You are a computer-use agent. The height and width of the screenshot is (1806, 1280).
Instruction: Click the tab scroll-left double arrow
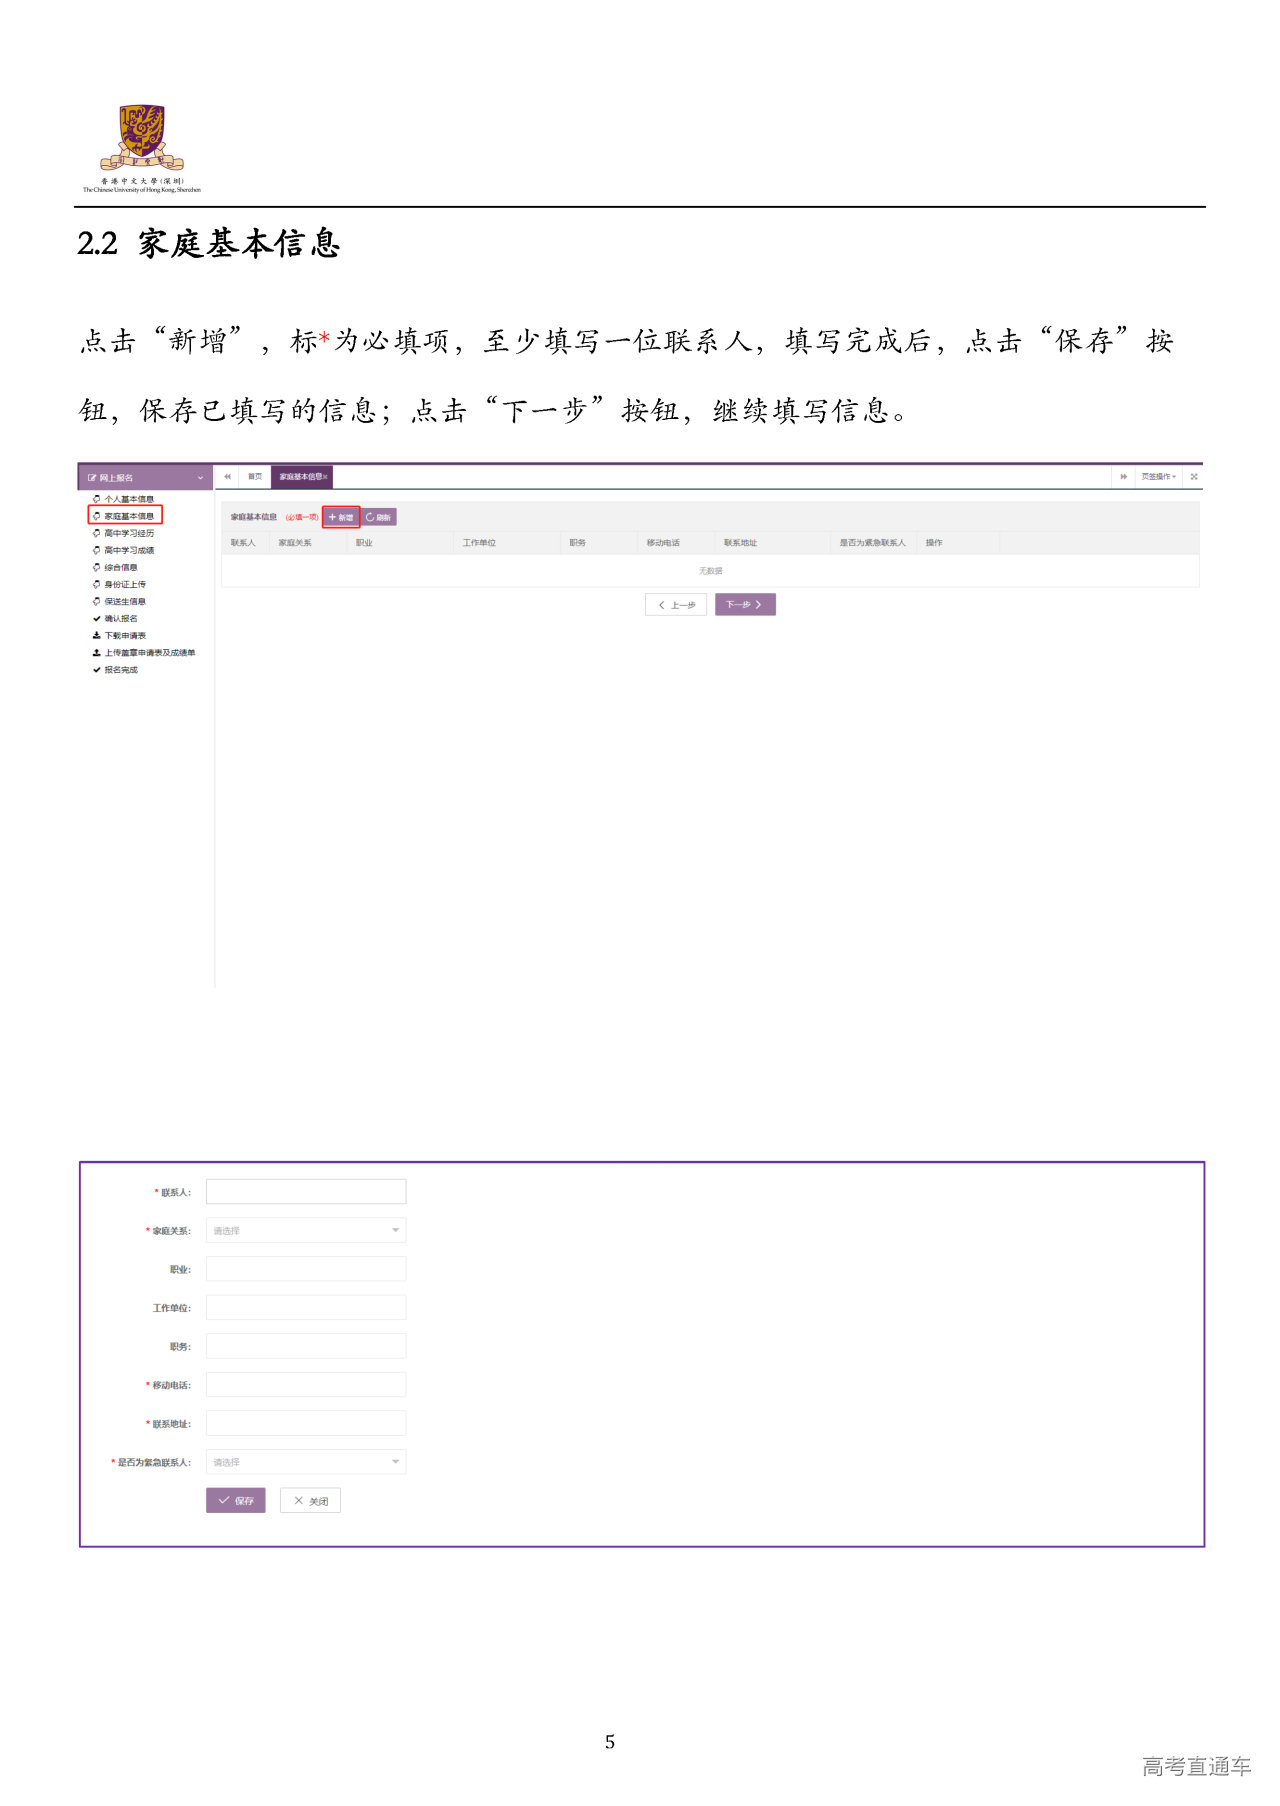[228, 477]
